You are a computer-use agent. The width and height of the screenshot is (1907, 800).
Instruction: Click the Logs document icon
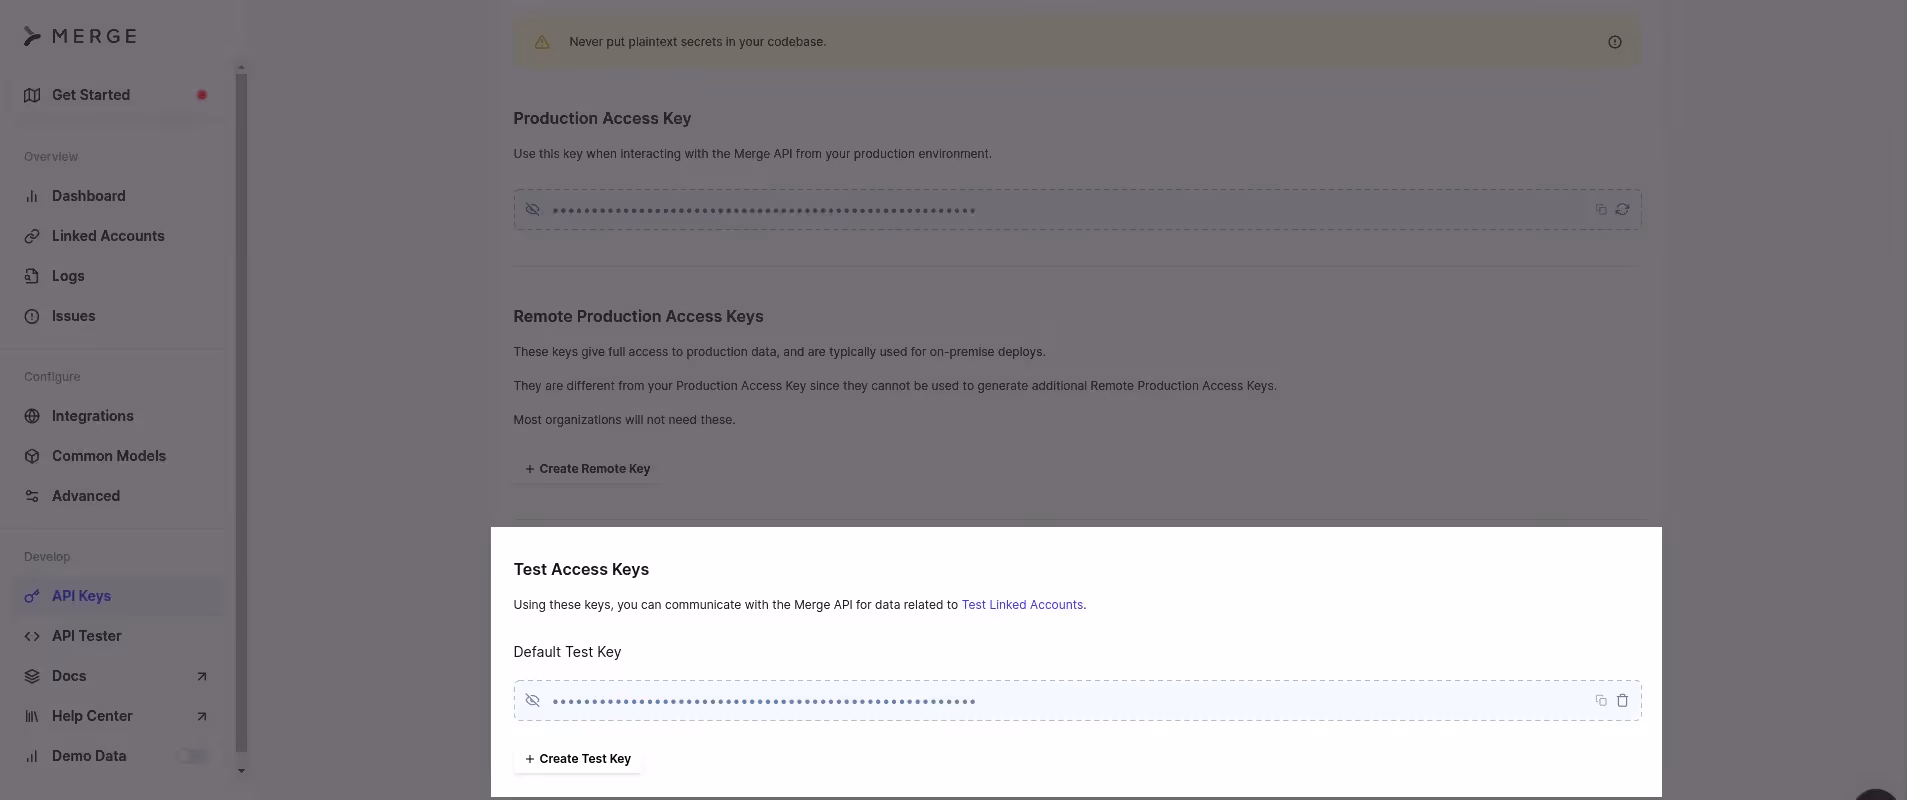tap(32, 276)
